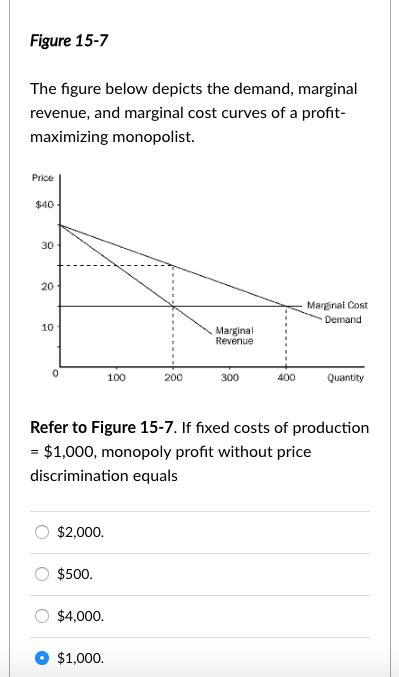The image size is (399, 677).
Task: Select the $2,000. radio button
Action: pos(42,532)
